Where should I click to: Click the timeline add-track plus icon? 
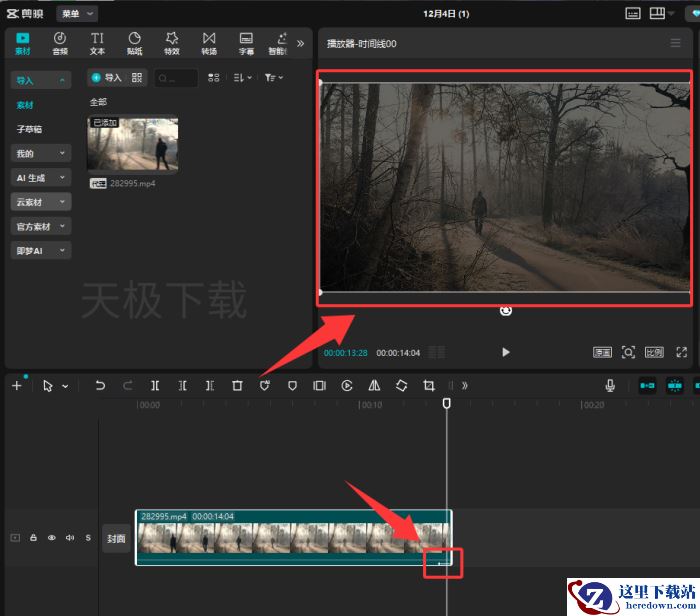click(17, 385)
